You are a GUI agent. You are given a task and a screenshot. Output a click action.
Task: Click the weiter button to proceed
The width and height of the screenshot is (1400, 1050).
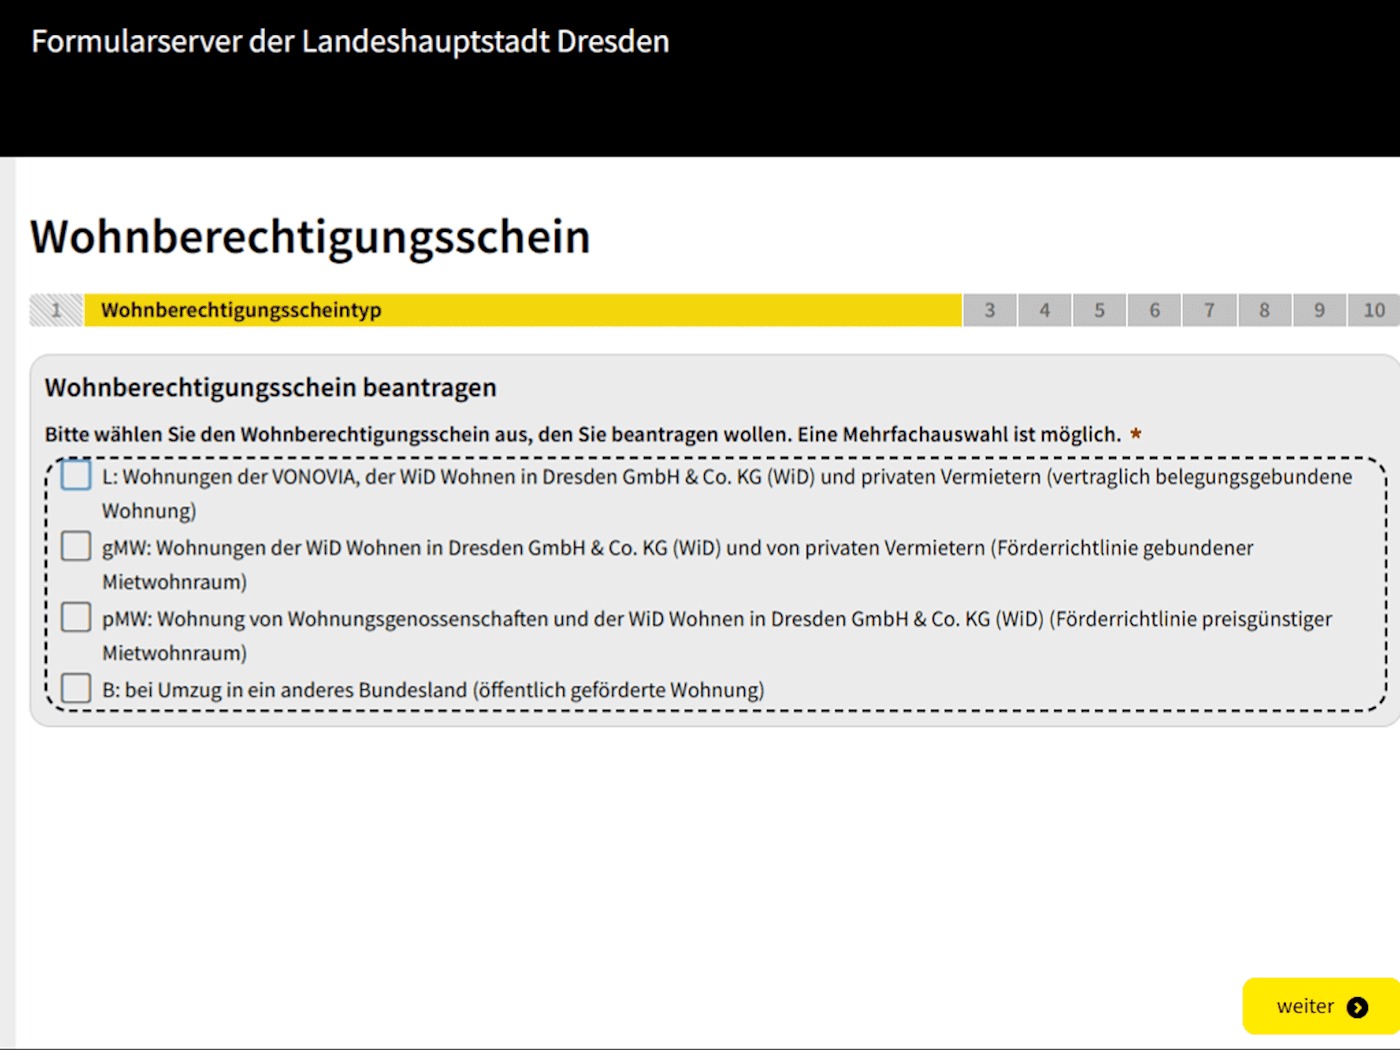(1320, 1006)
